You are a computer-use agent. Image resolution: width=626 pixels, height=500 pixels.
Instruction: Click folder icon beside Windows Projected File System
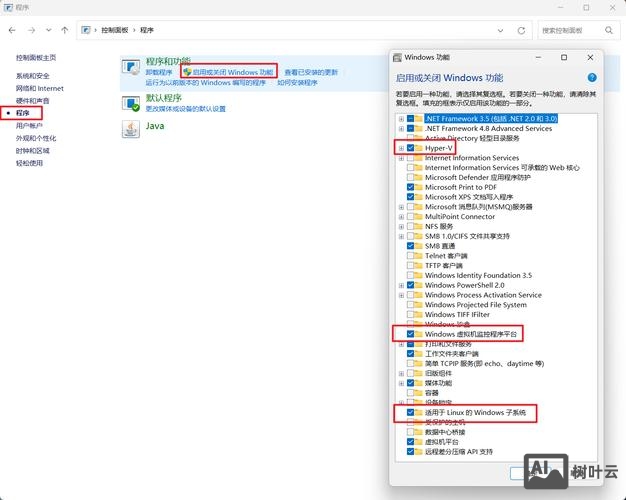[x=418, y=305]
